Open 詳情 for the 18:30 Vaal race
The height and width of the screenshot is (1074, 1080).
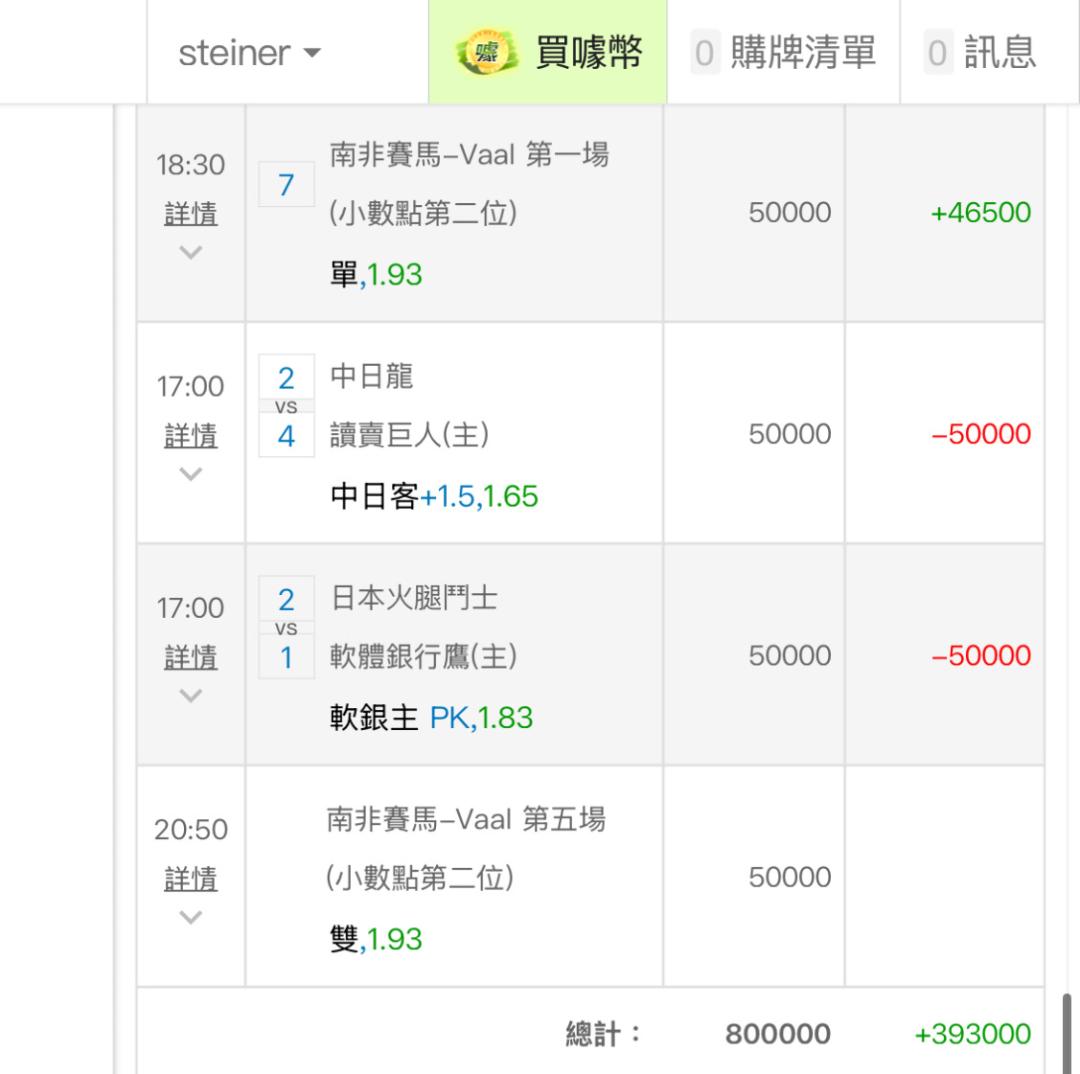pos(190,214)
